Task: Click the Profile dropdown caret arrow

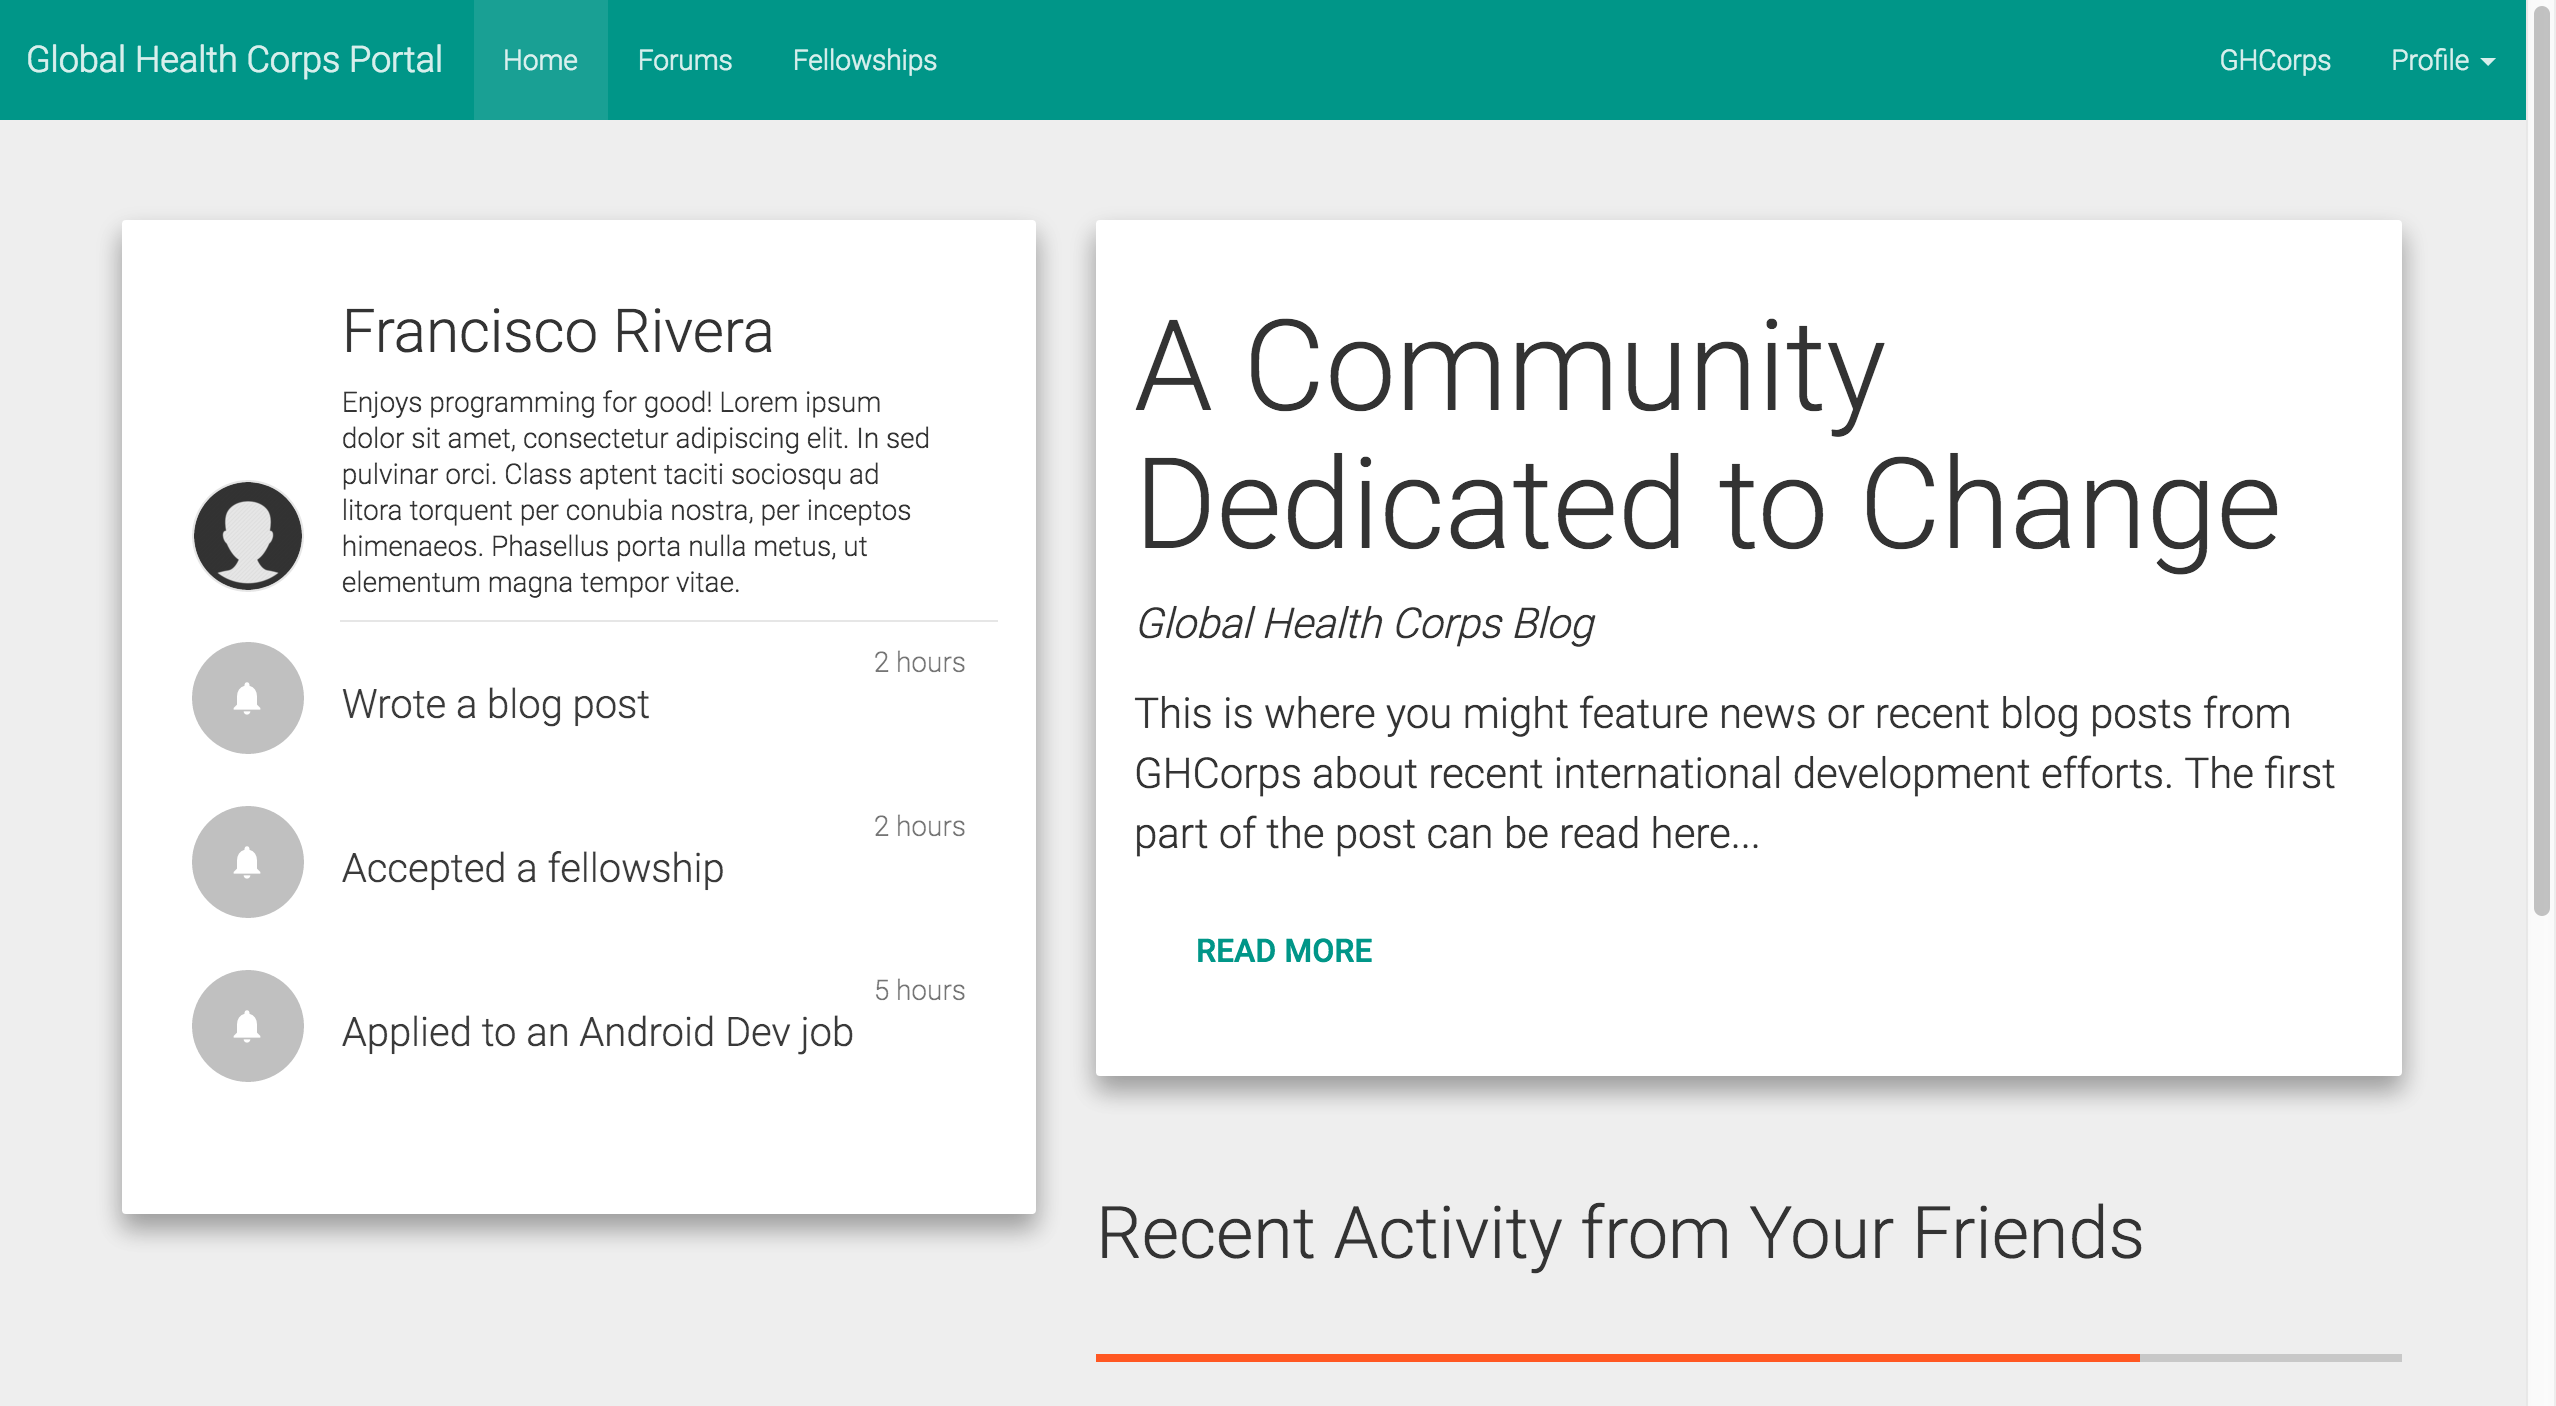Action: tap(2488, 62)
